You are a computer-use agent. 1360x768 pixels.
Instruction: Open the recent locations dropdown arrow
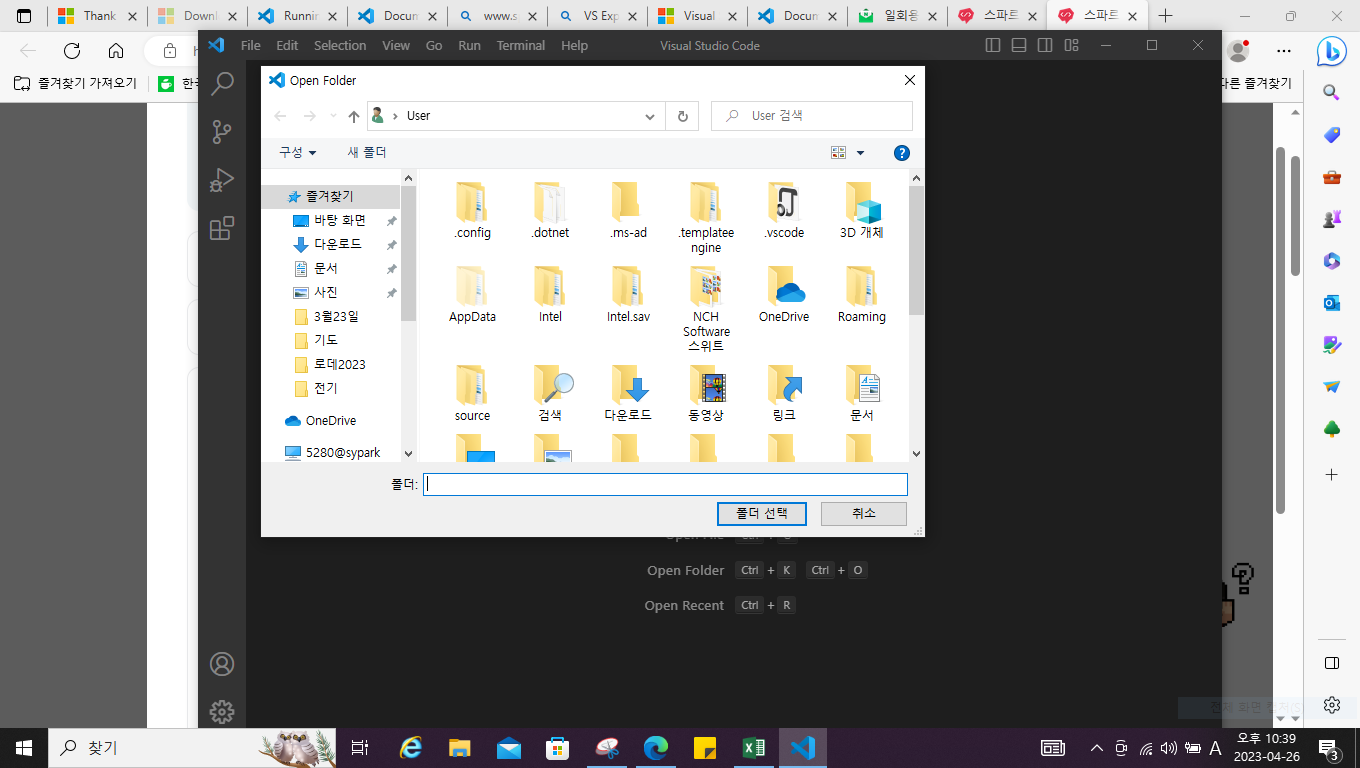(333, 116)
